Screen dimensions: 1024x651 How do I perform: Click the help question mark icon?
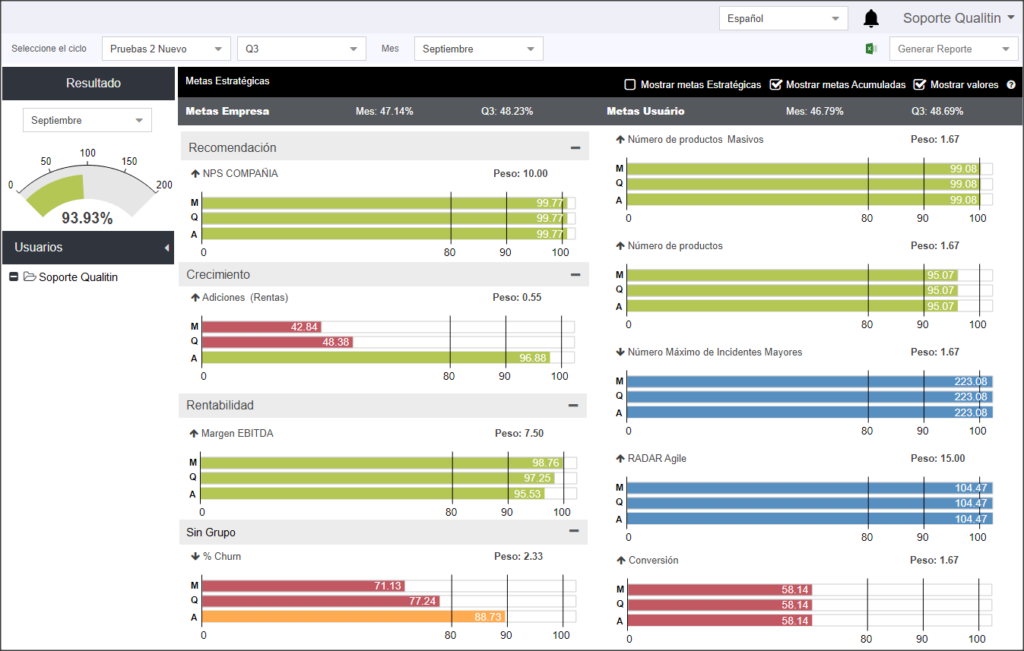tap(1011, 85)
